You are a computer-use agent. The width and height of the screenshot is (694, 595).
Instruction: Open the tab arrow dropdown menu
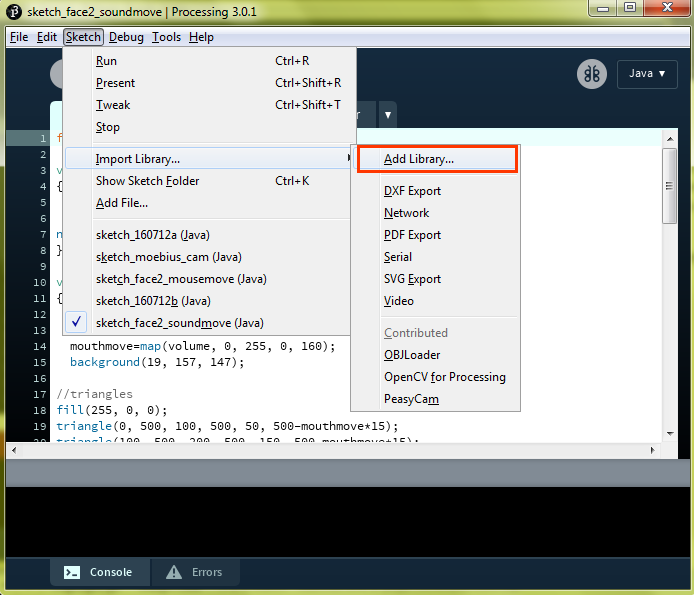point(388,115)
